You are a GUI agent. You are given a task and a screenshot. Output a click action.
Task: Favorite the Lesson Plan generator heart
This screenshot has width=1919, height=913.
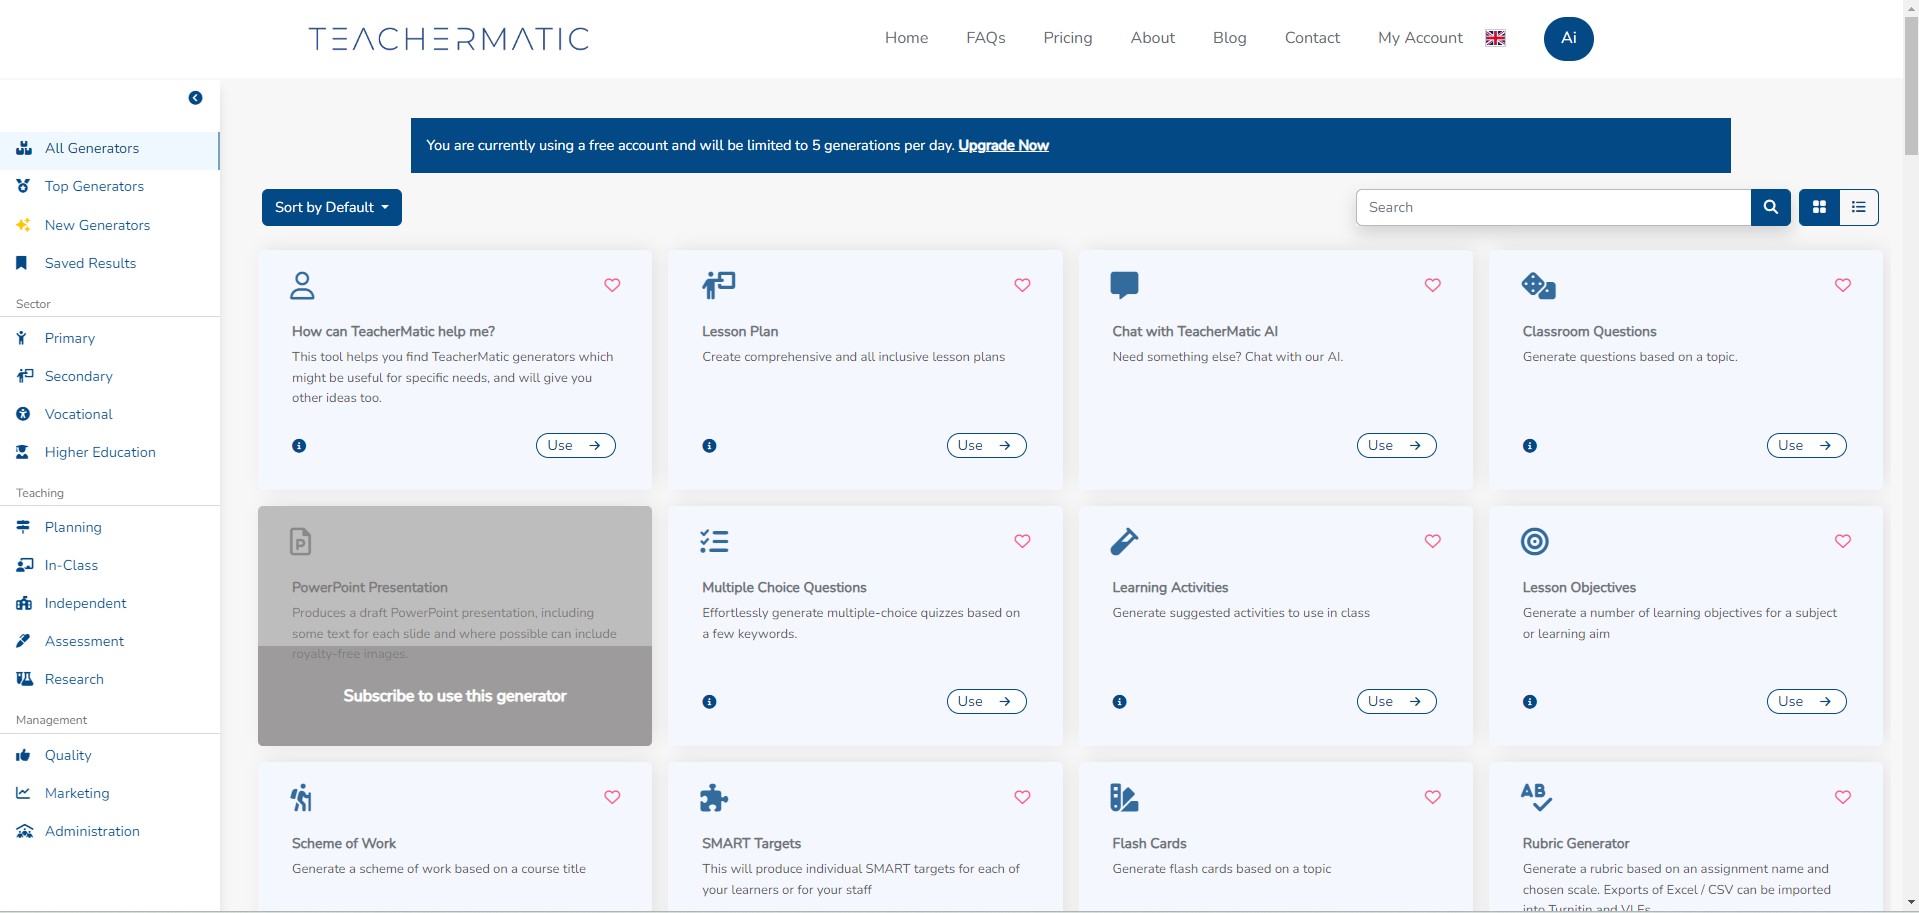pyautogui.click(x=1022, y=285)
